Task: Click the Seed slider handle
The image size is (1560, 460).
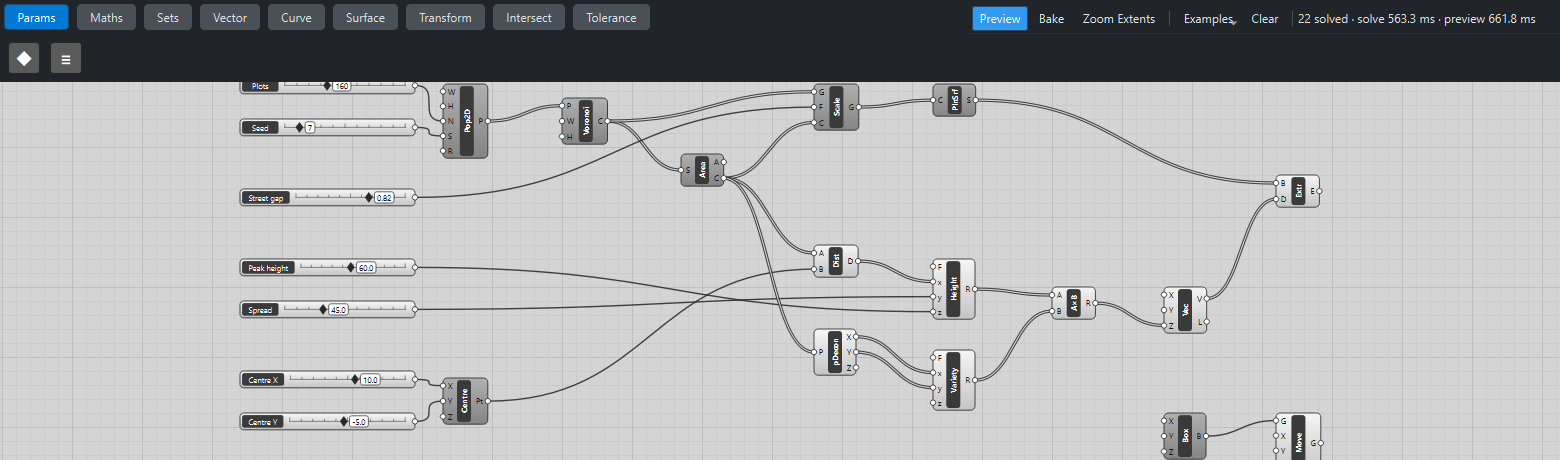Action: 299,128
